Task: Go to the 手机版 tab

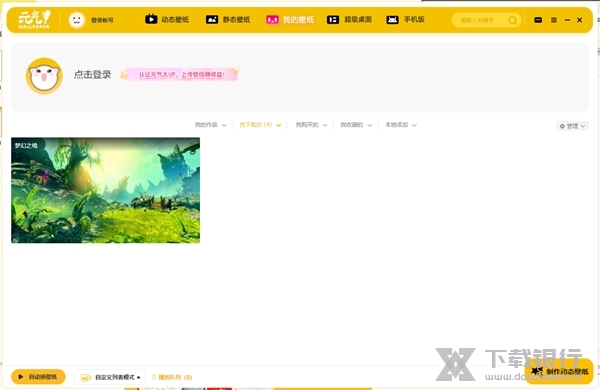Action: coord(406,19)
